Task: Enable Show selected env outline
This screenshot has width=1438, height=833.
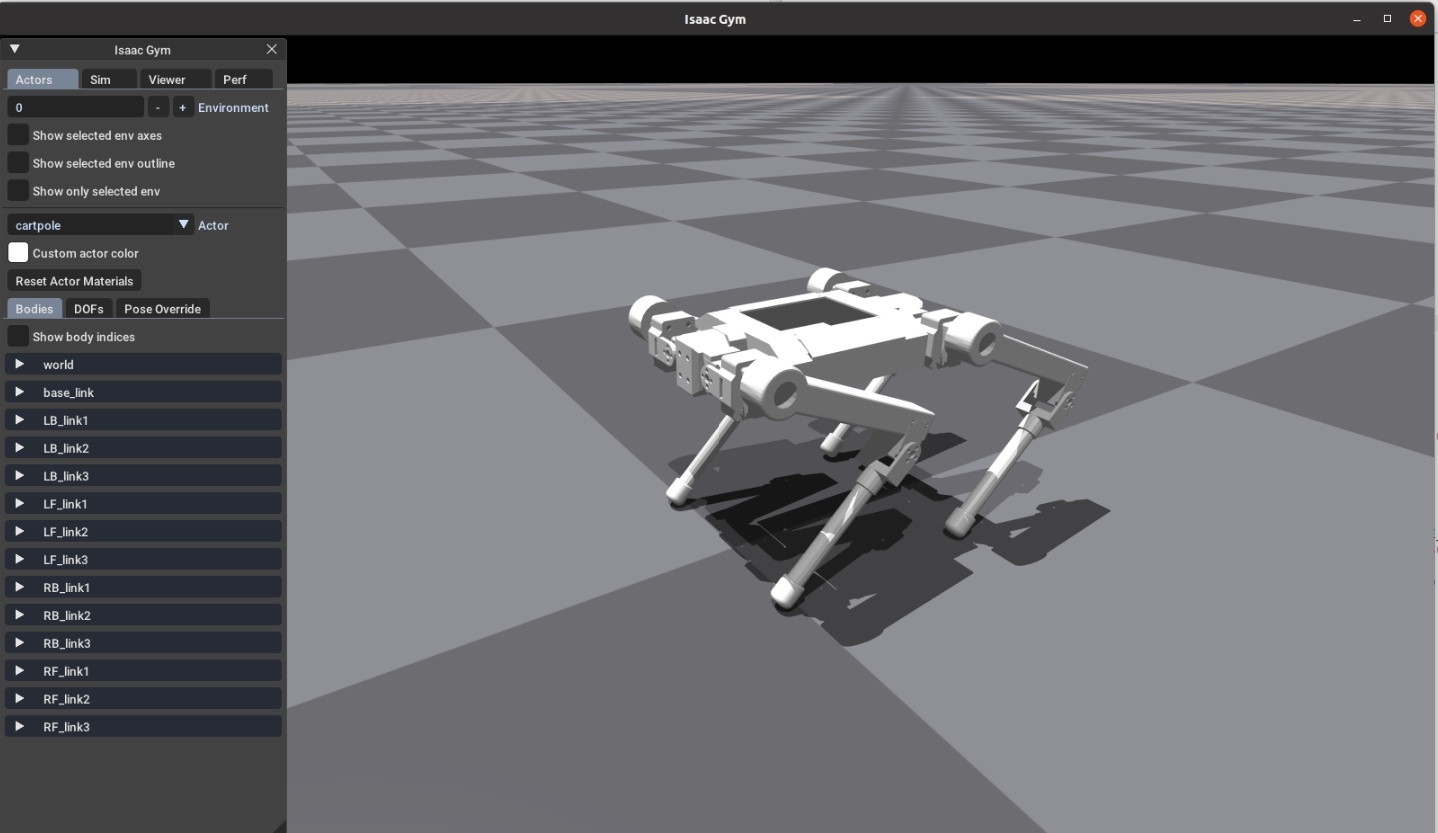Action: click(17, 163)
